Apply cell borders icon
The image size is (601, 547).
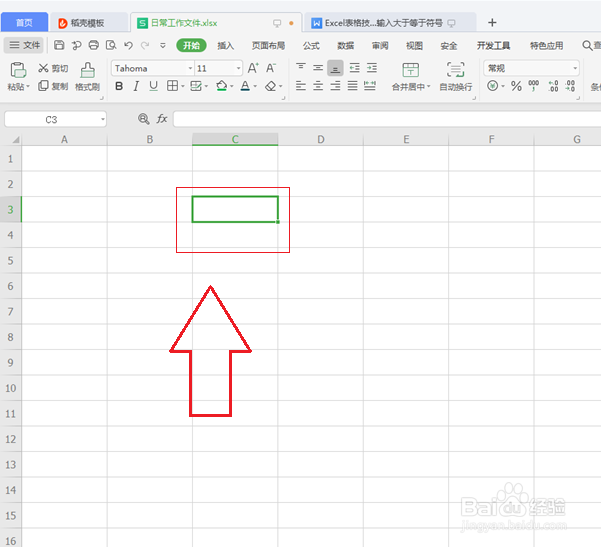coord(172,86)
